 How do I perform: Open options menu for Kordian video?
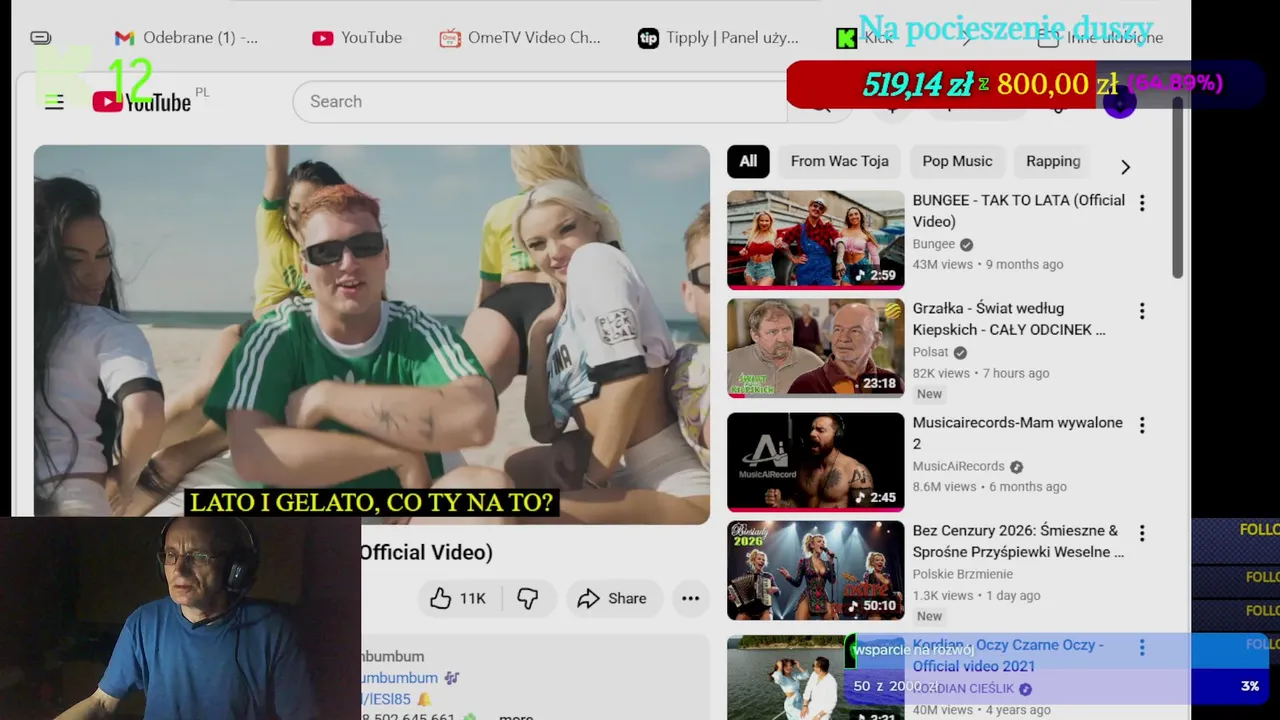(1142, 648)
